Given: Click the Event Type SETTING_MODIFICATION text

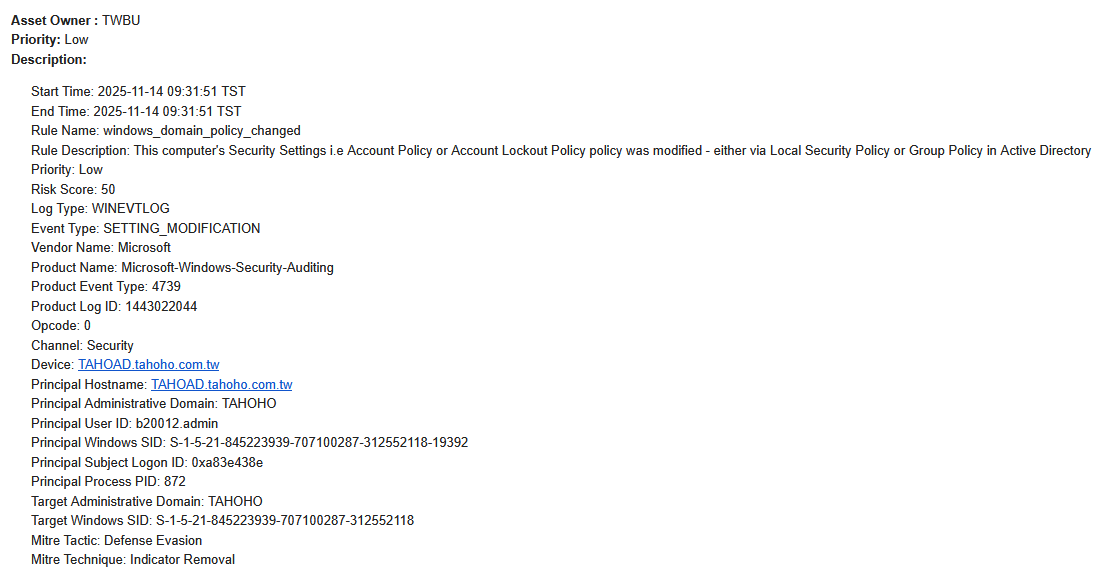Looking at the screenshot, I should (x=182, y=228).
